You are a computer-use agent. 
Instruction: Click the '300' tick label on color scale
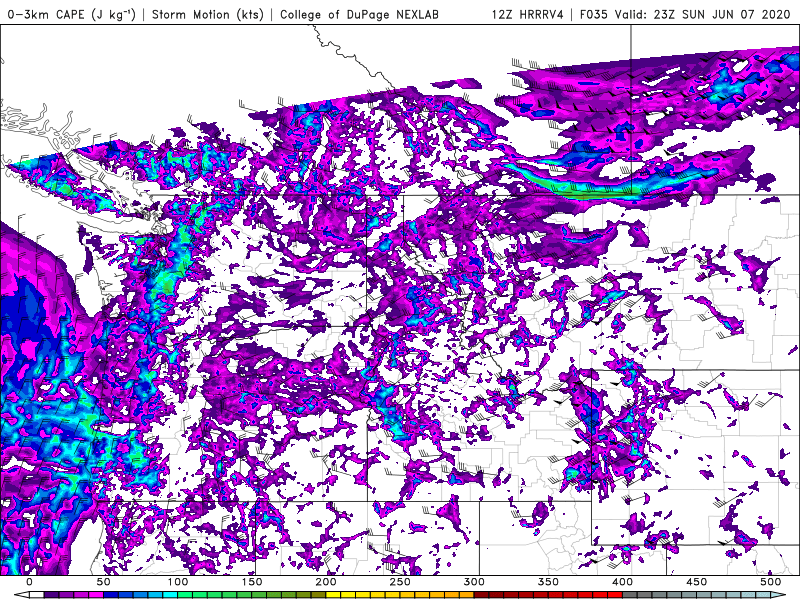474,582
